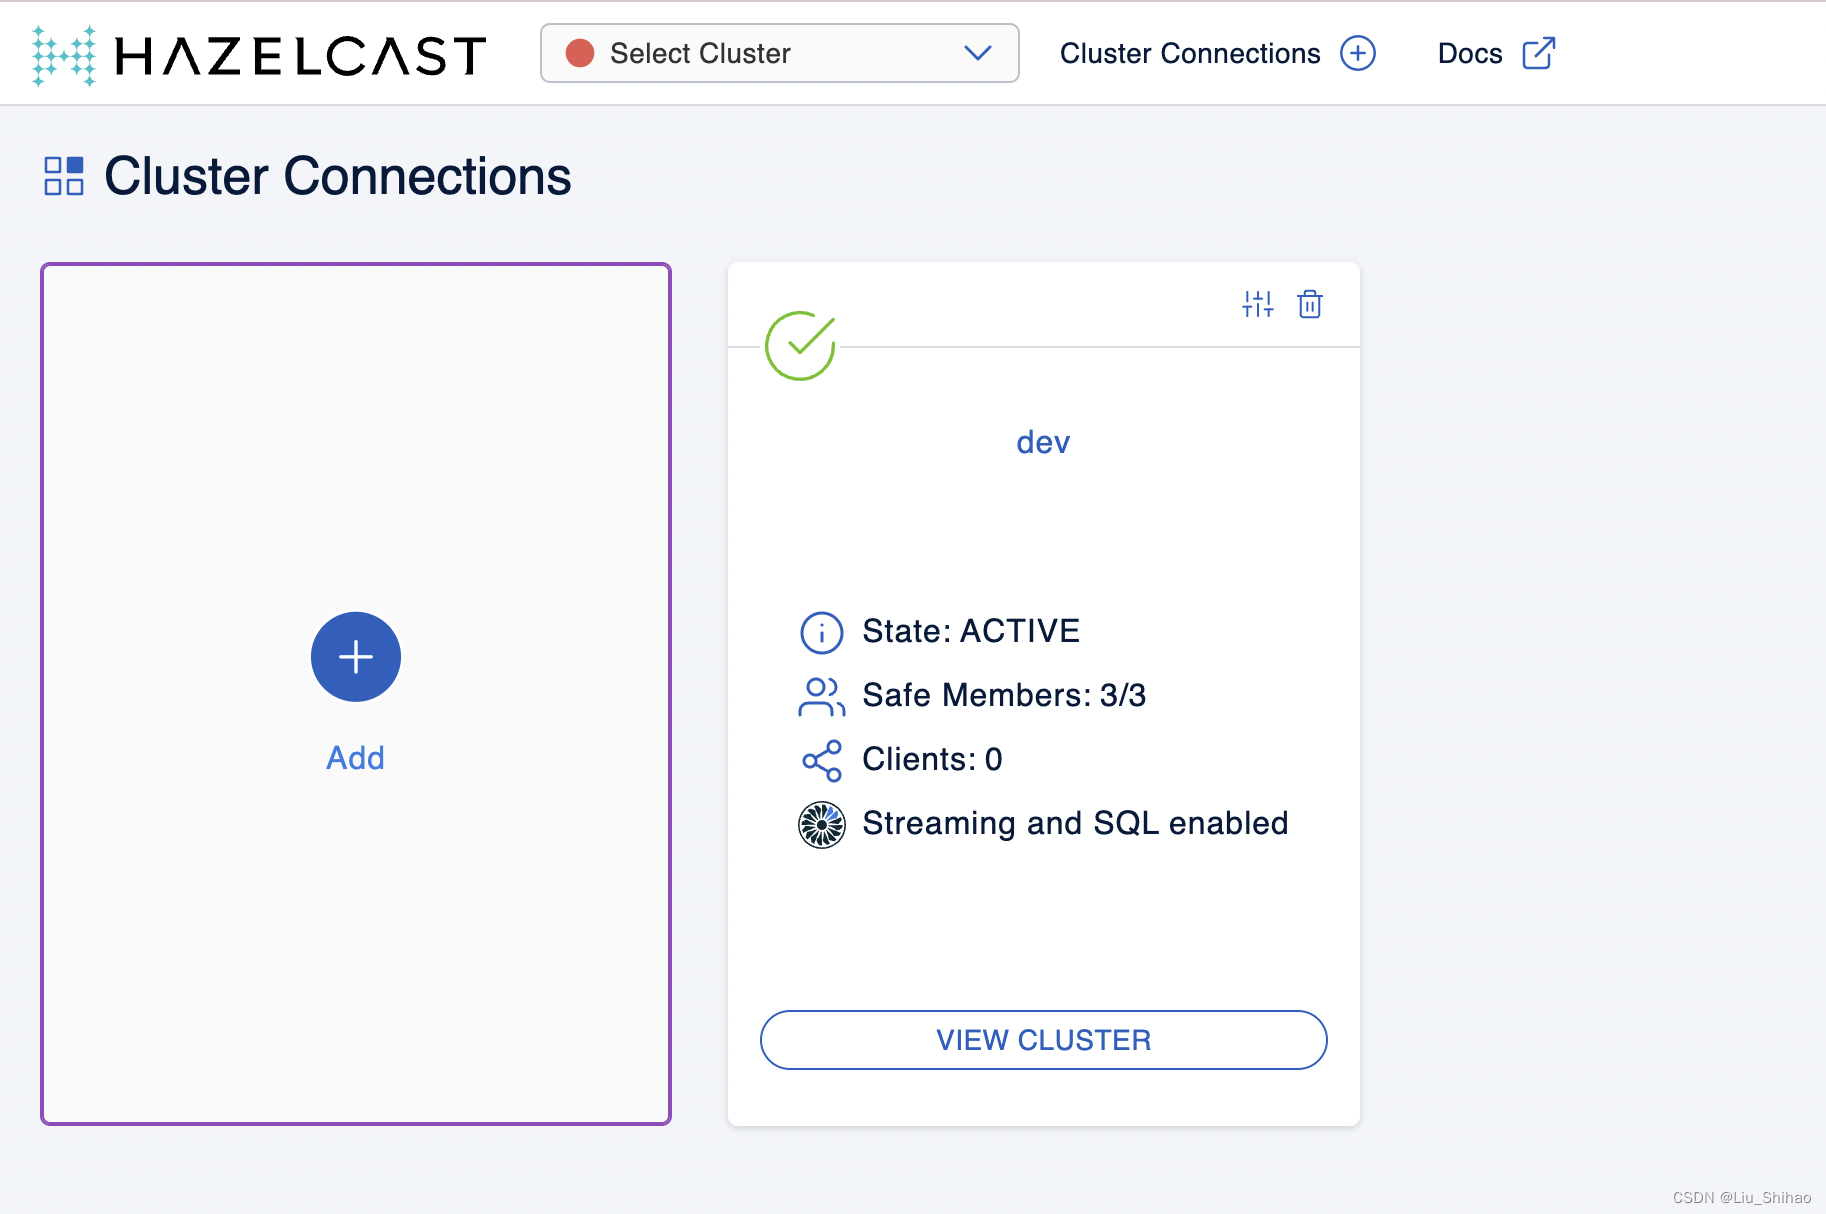The width and height of the screenshot is (1826, 1214).
Task: Open dev cluster settings sliders icon
Action: coord(1258,304)
